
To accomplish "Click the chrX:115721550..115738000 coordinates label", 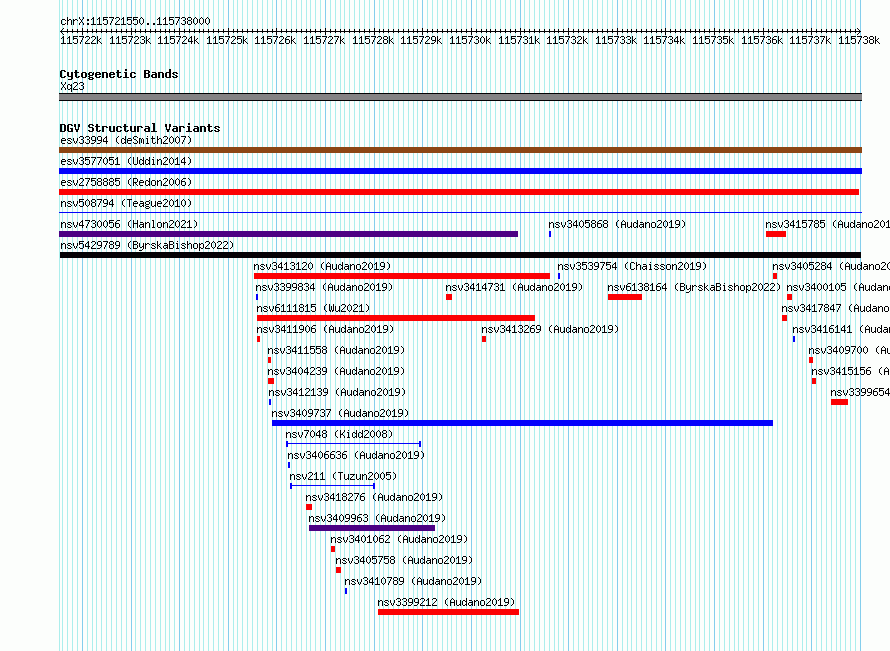I will coord(135,21).
